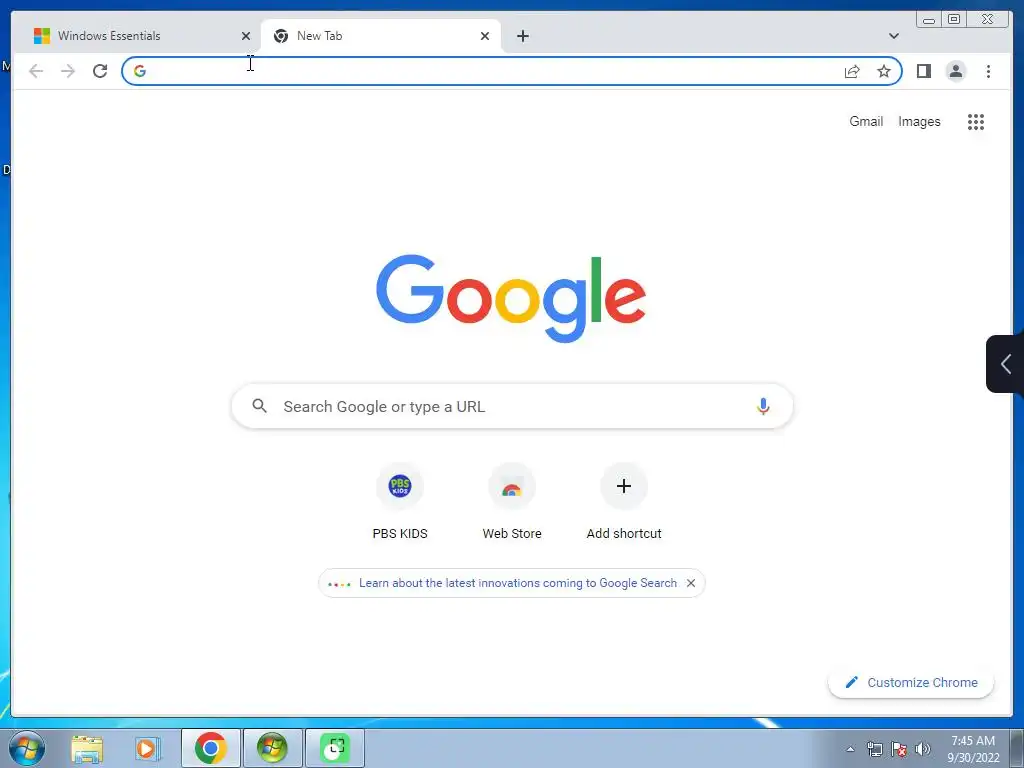Click the network tray icon
The width and height of the screenshot is (1024, 768).
click(874, 749)
